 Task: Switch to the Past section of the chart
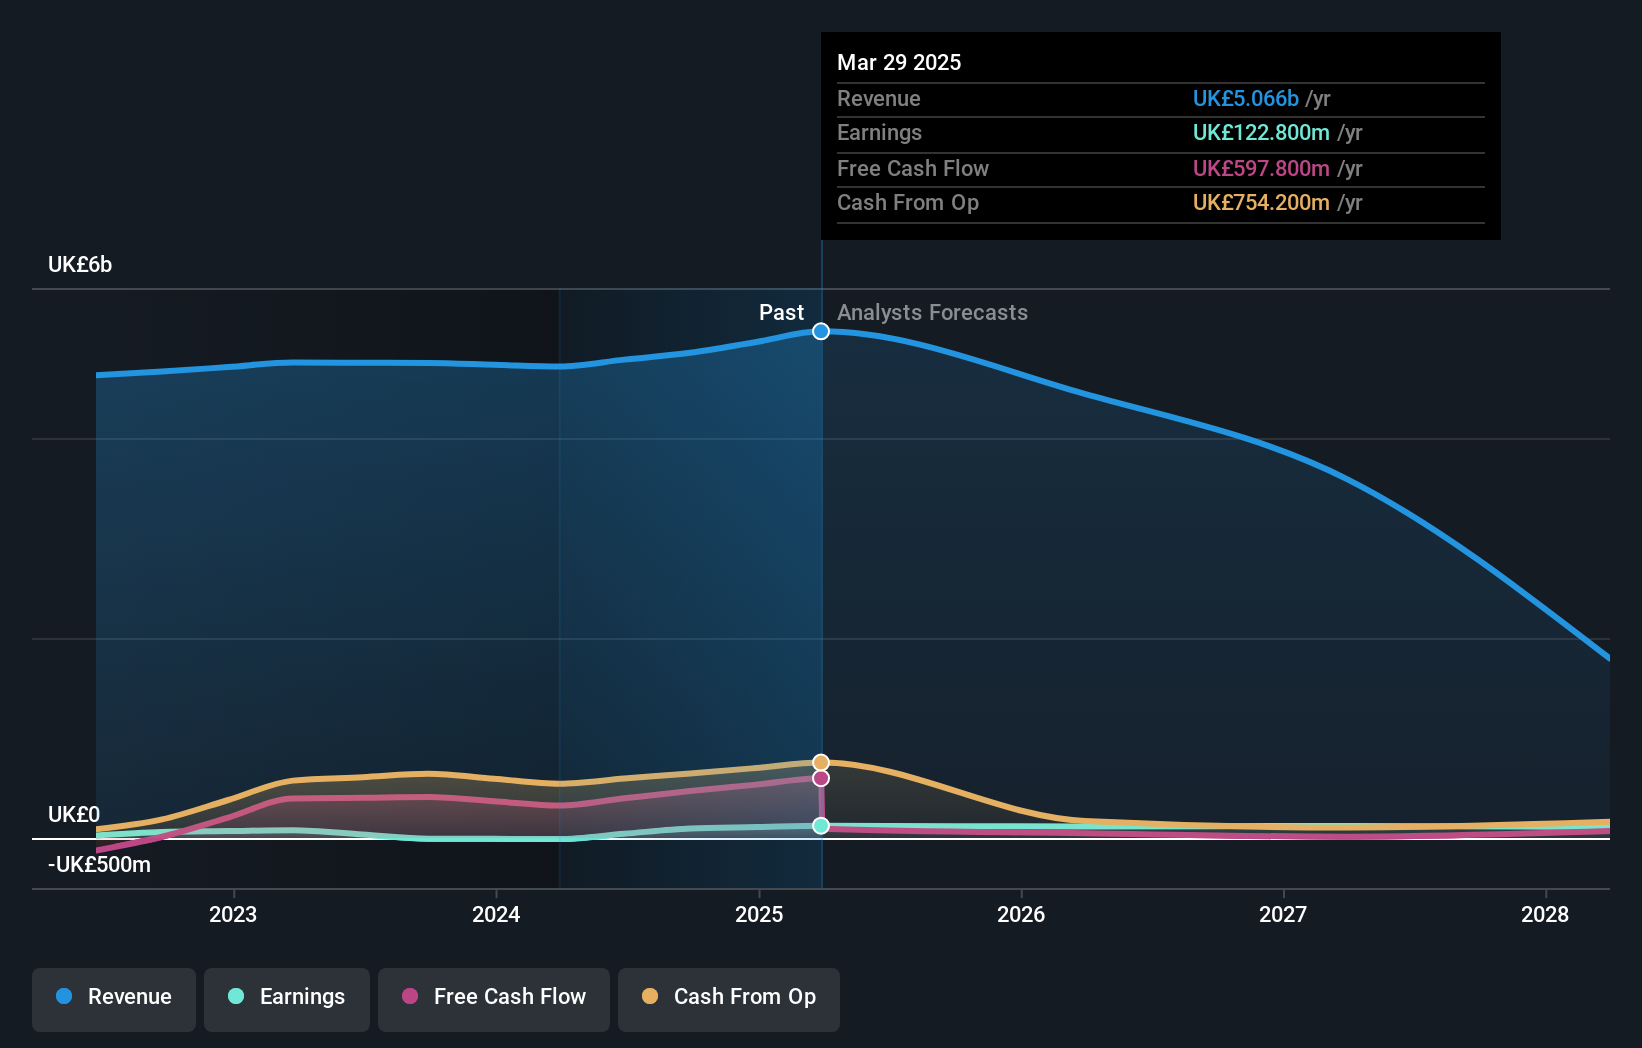(781, 312)
